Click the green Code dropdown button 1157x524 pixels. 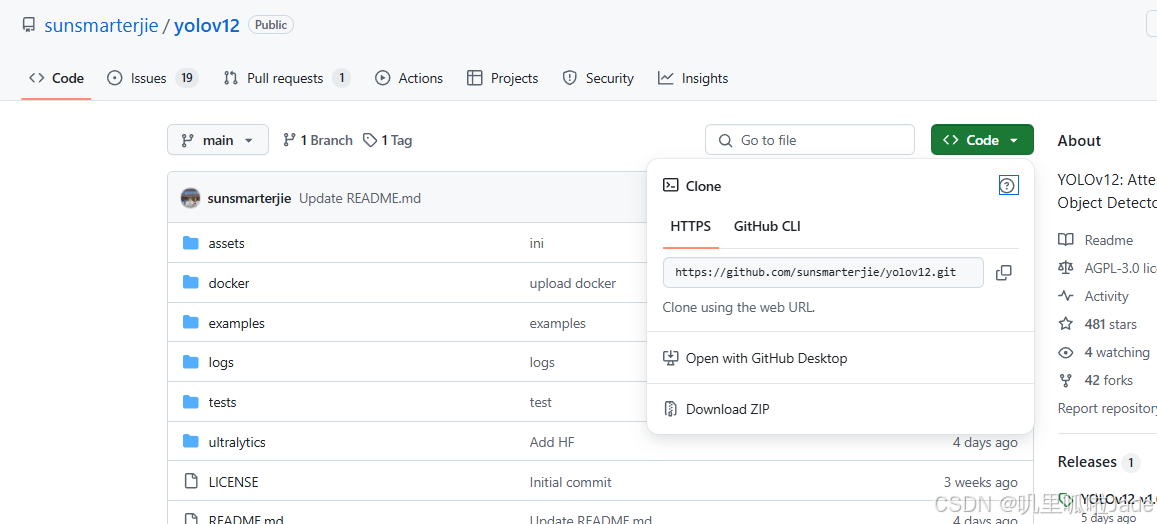tap(982, 140)
